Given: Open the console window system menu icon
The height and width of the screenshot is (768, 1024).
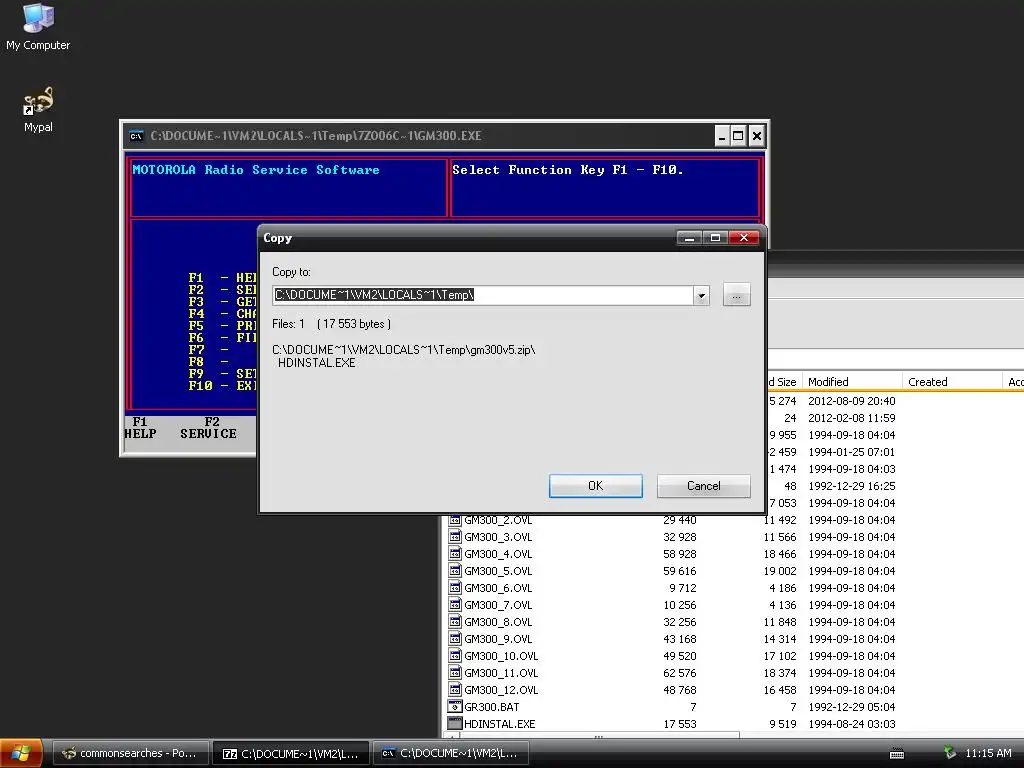Looking at the screenshot, I should (x=136, y=136).
